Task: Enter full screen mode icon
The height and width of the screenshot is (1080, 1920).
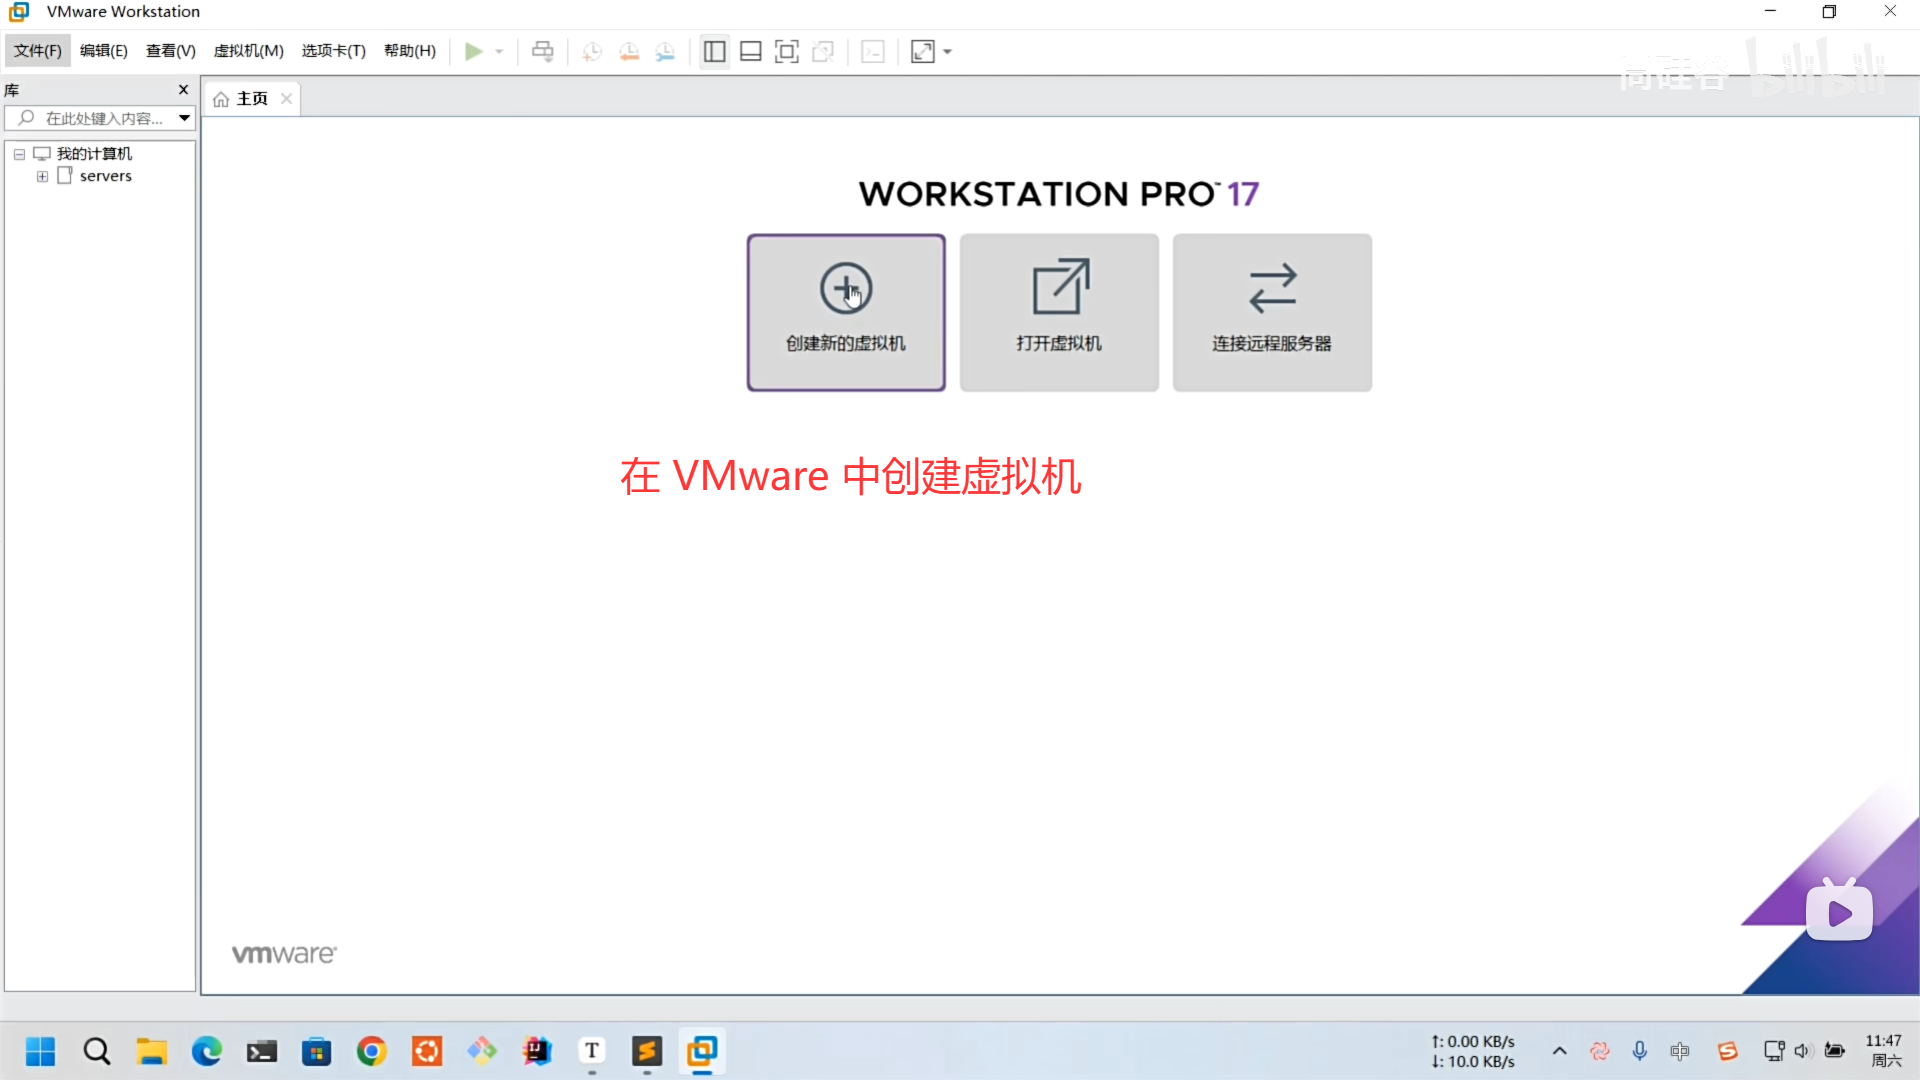Action: 787,52
